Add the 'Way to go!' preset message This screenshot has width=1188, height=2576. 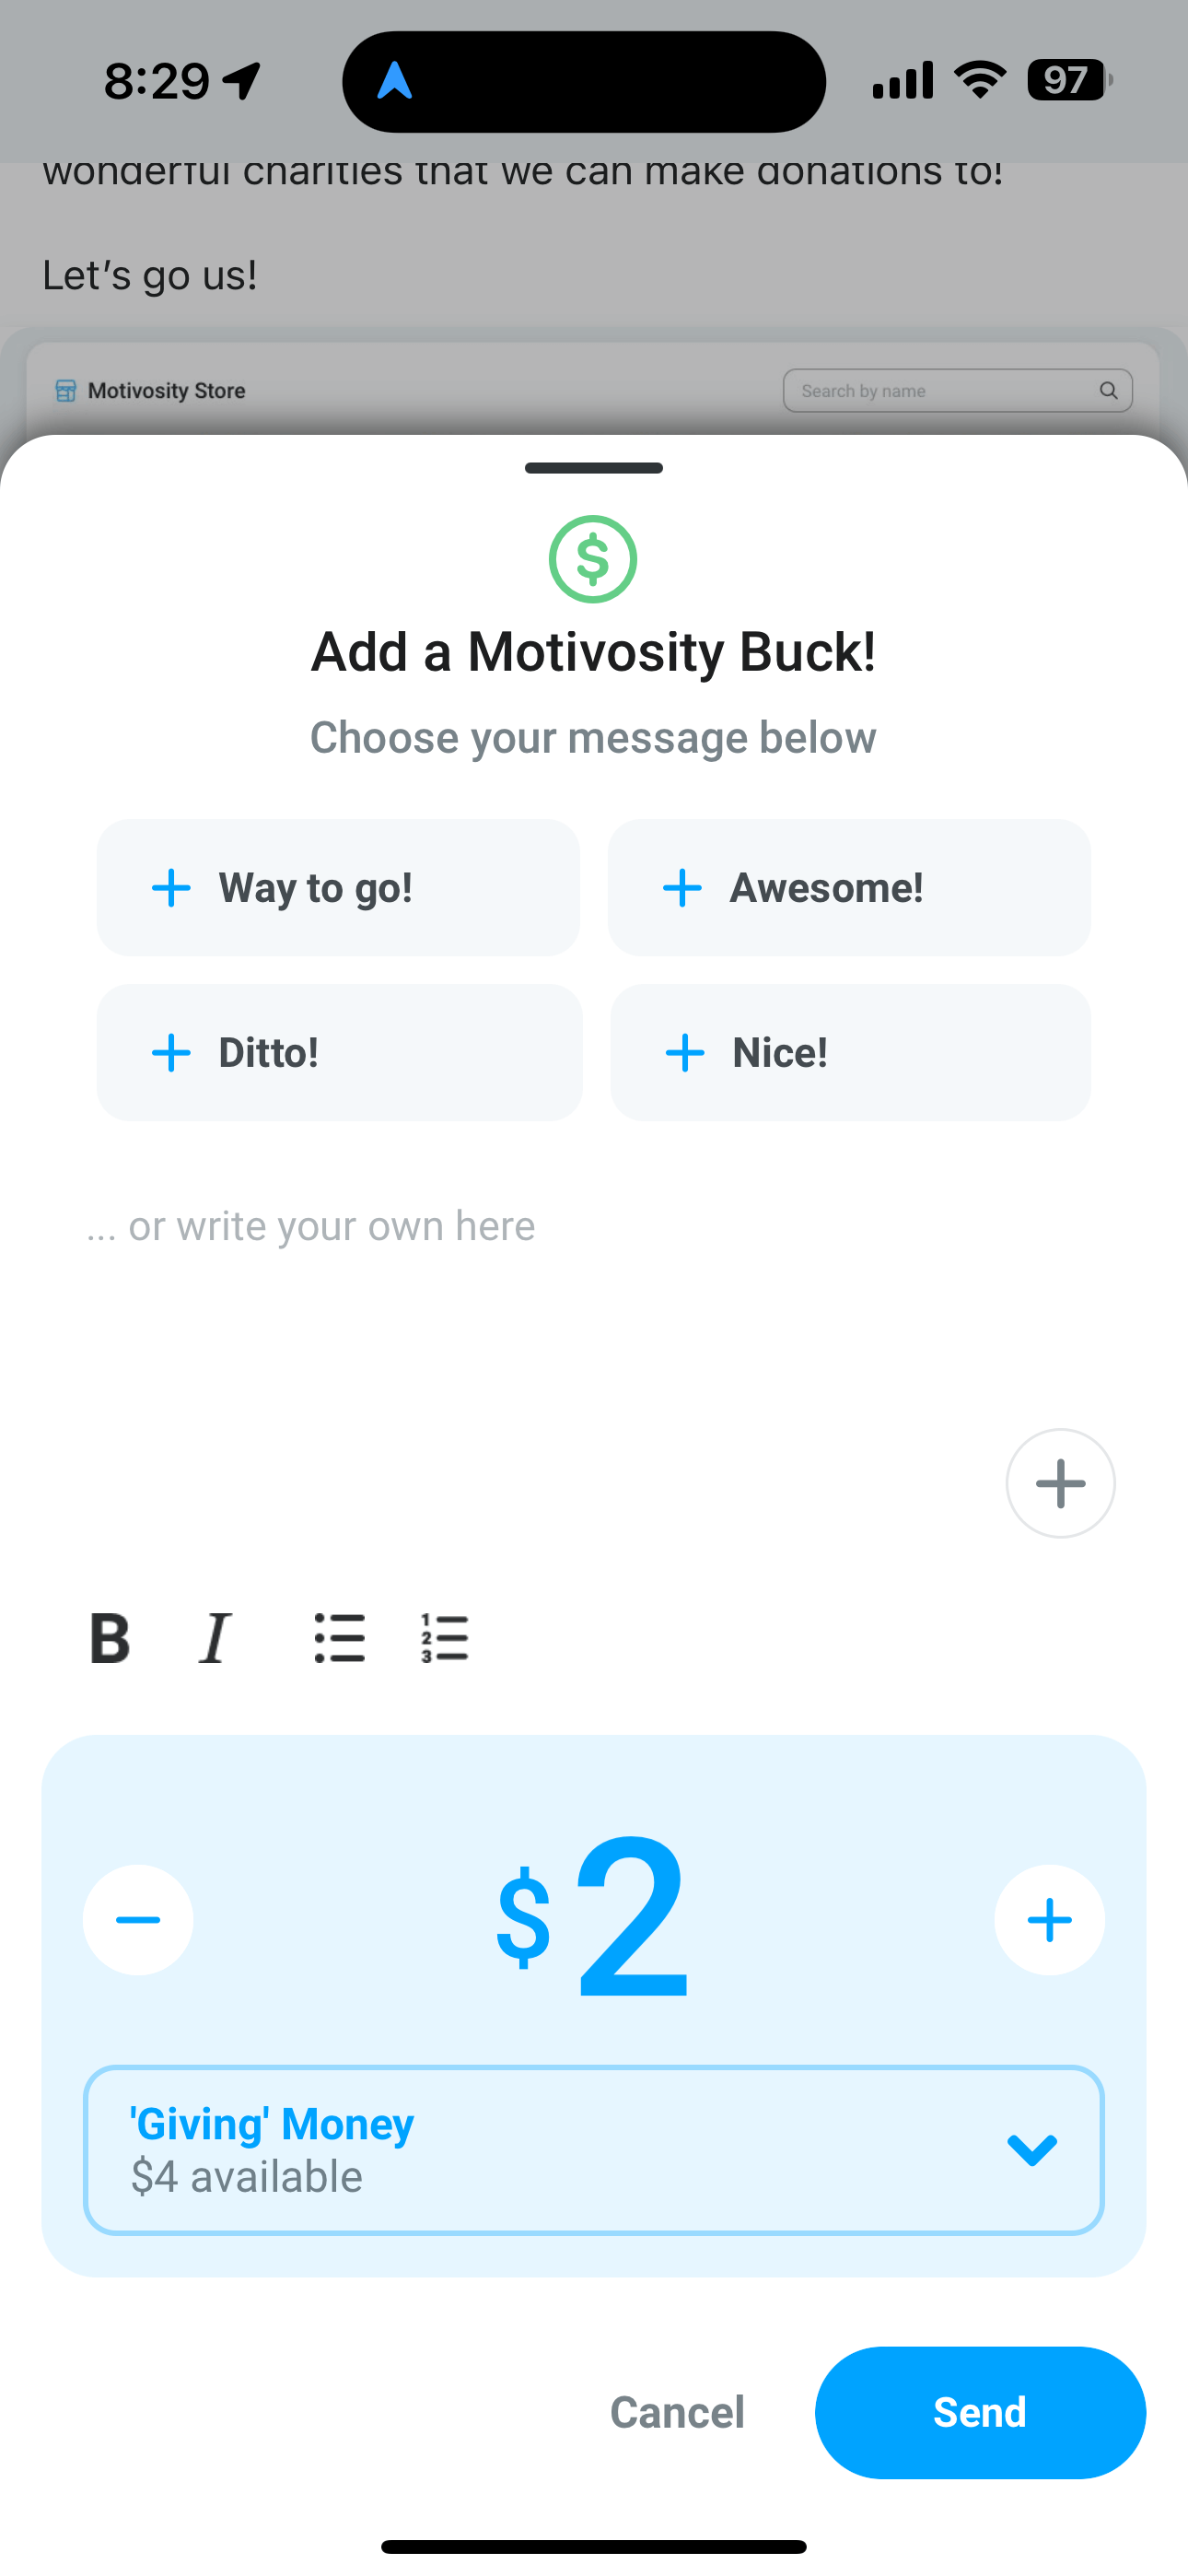pyautogui.click(x=338, y=887)
